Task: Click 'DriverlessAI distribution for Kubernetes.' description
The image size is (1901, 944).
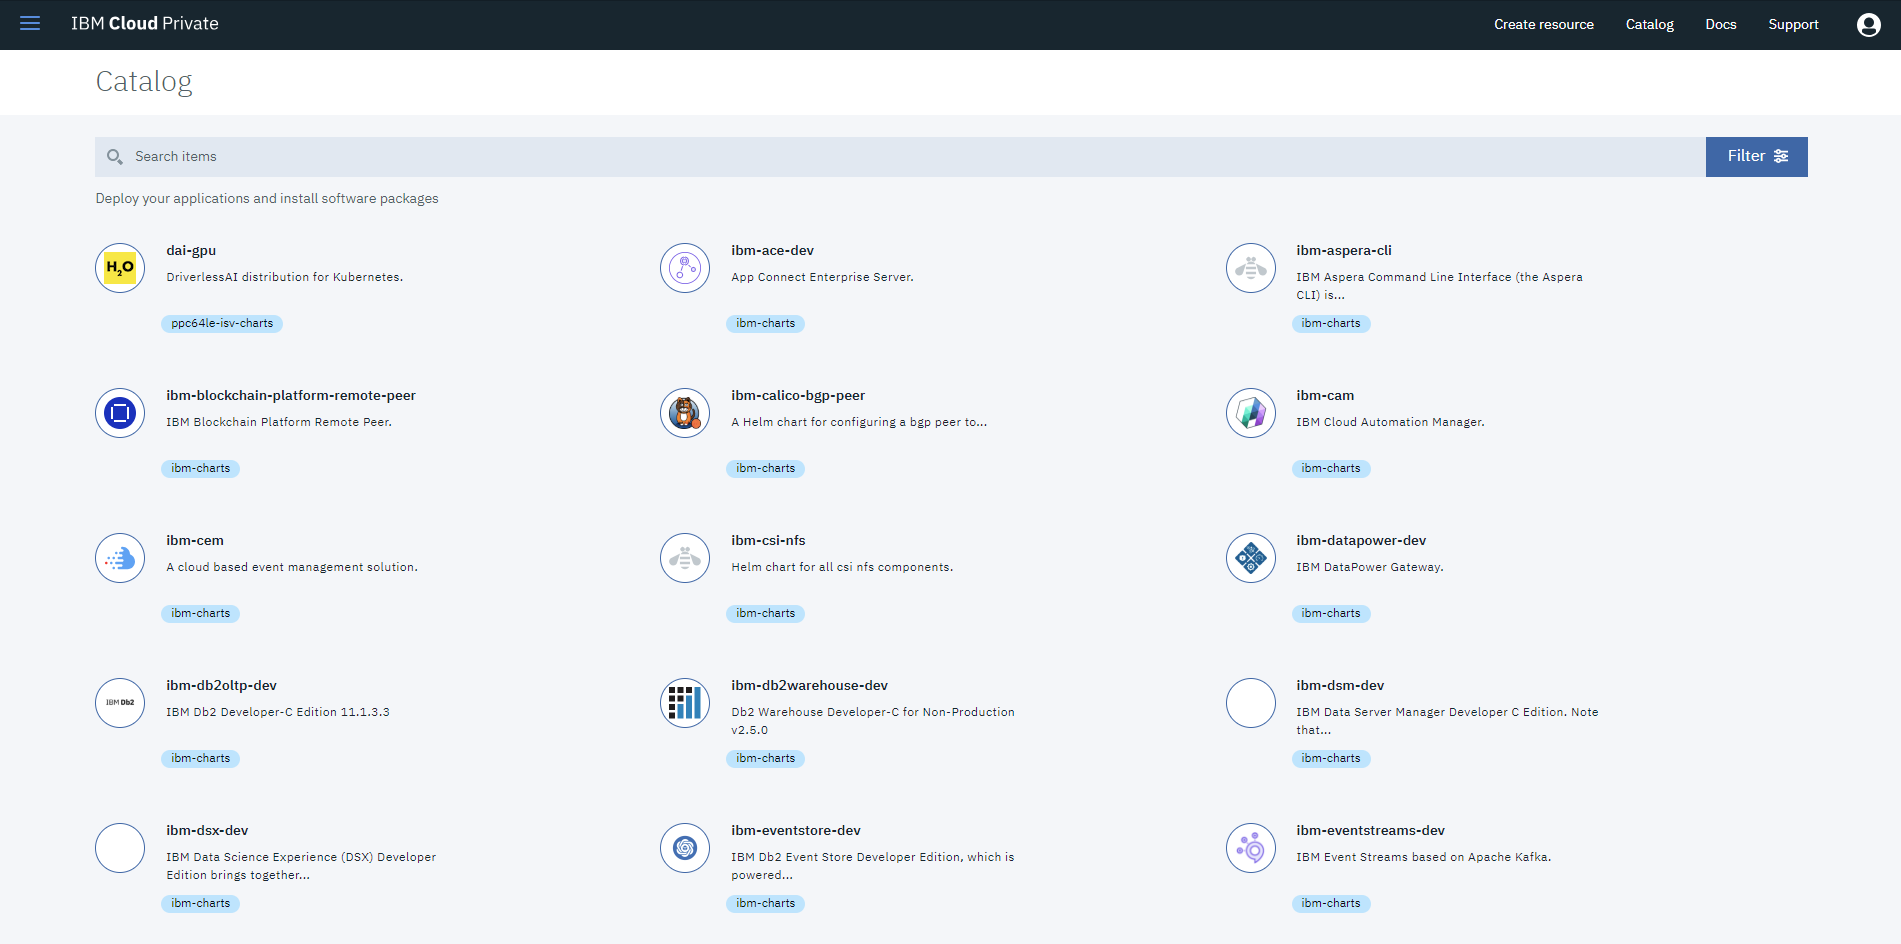Action: click(285, 278)
